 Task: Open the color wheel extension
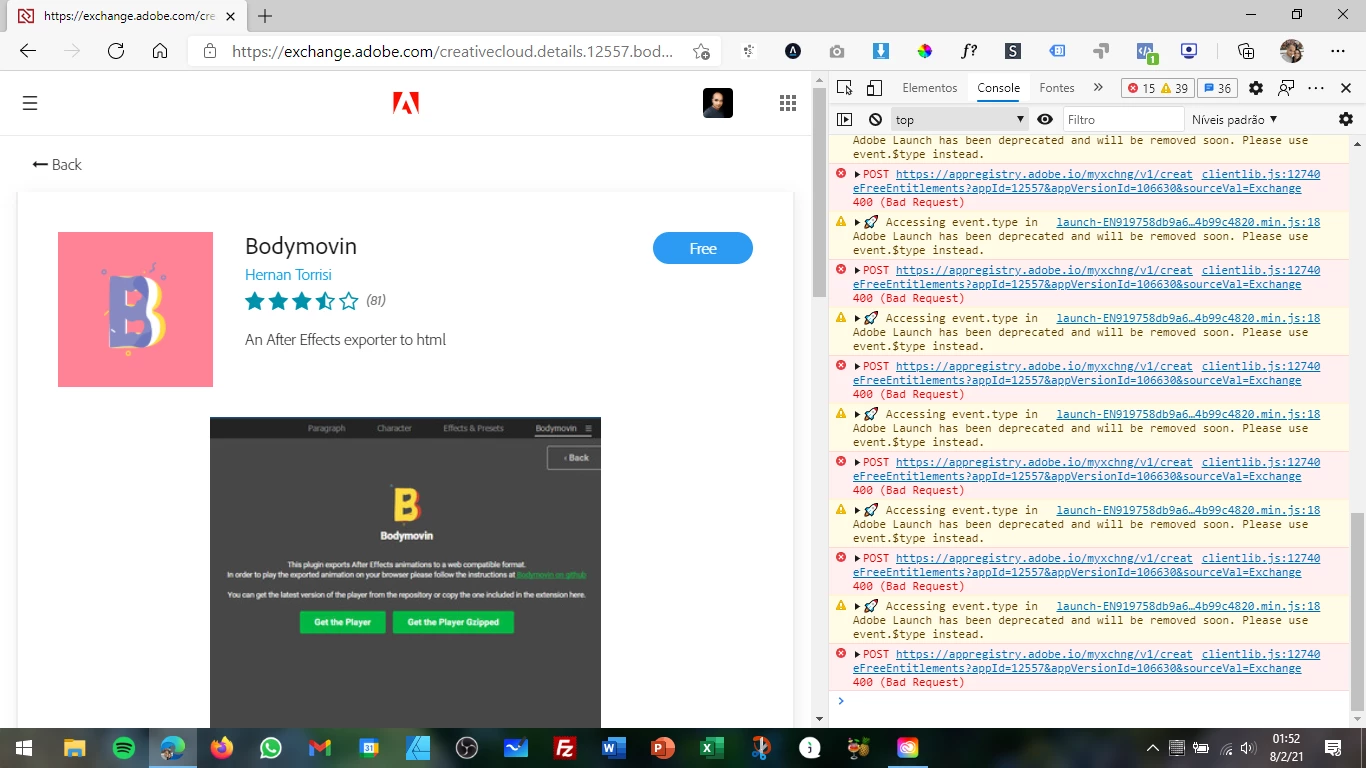[x=925, y=51]
